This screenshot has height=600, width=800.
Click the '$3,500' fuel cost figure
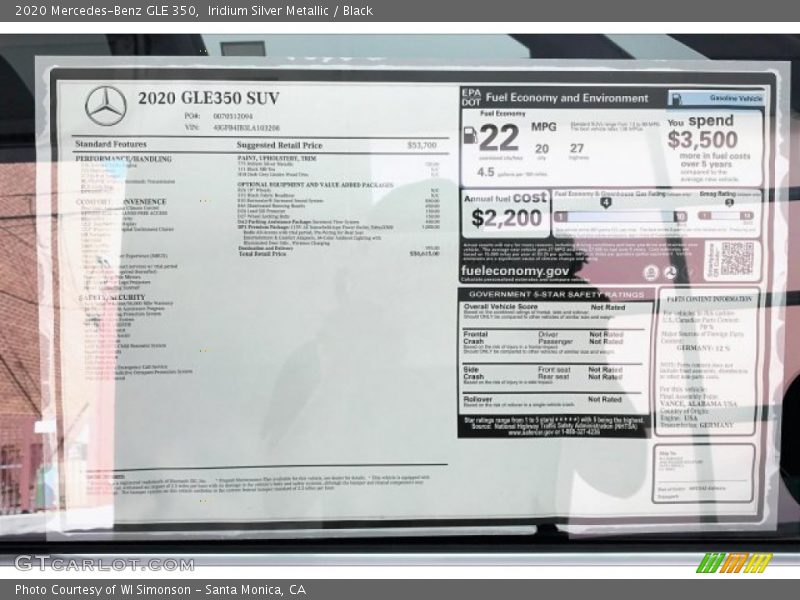pos(703,139)
